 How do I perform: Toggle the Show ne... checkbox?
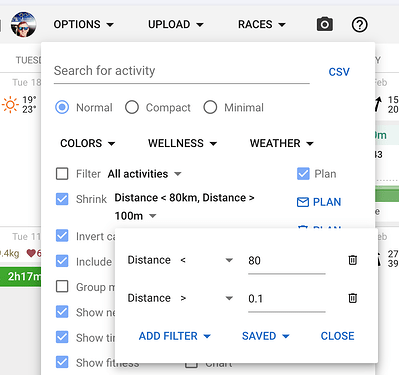[62, 312]
